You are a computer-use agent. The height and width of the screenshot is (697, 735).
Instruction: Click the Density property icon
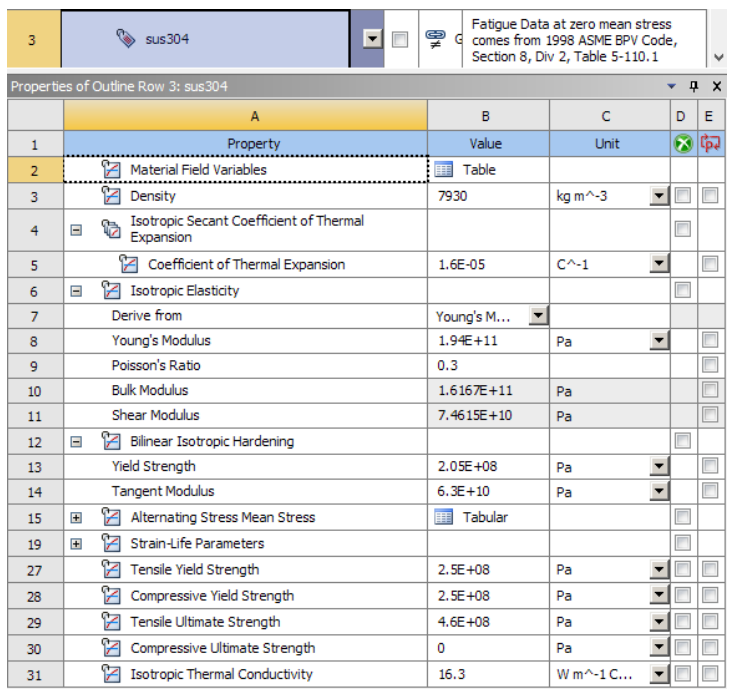click(111, 195)
